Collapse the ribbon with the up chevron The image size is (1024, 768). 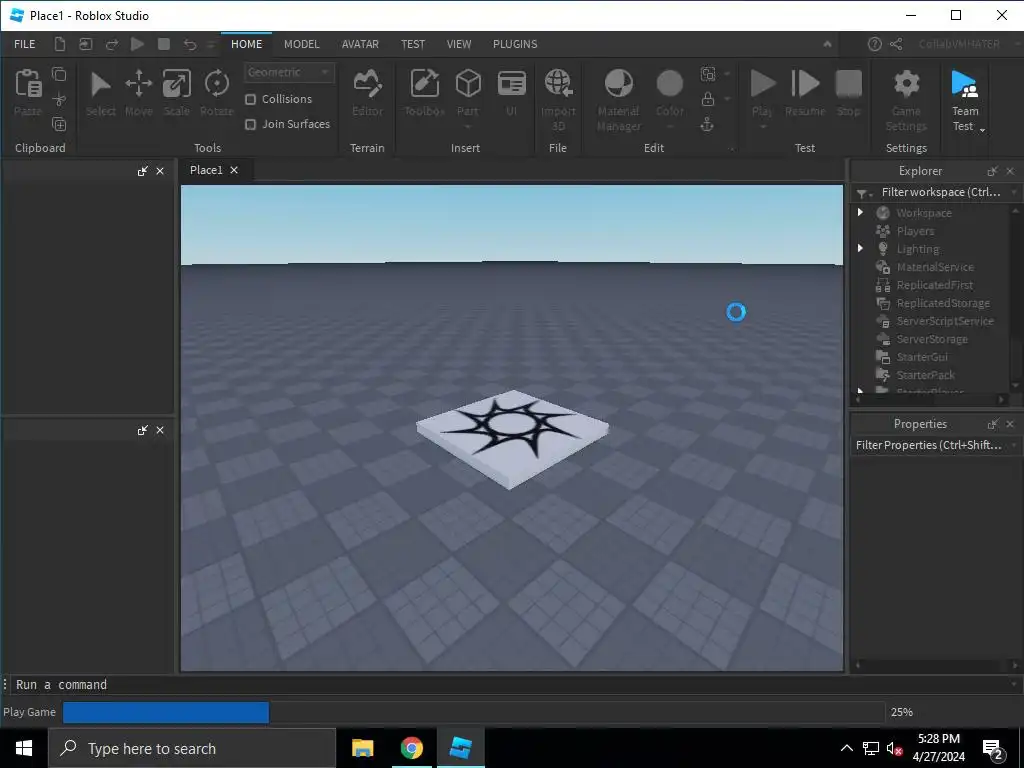click(x=827, y=44)
